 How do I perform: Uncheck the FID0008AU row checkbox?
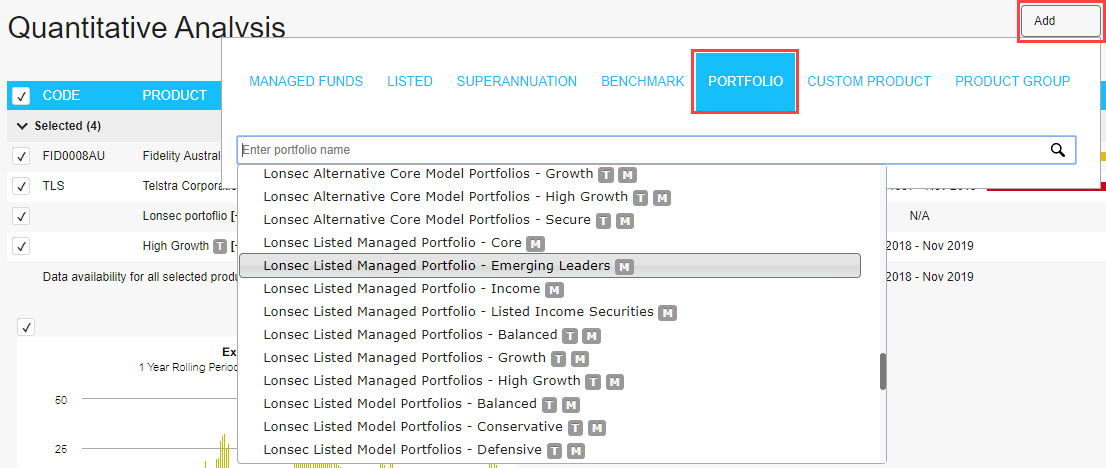[x=21, y=156]
